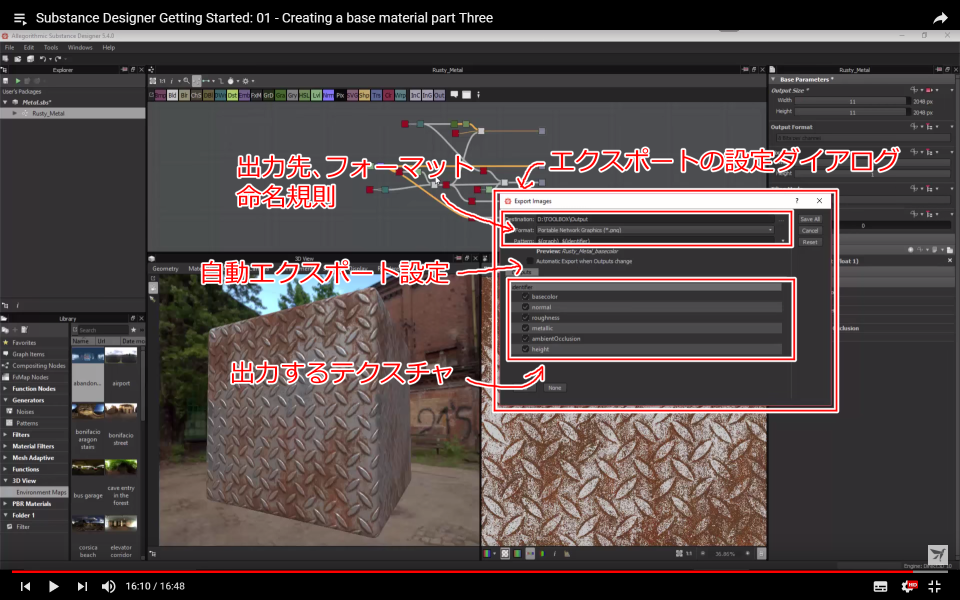Click the green compute arrow in Explorer

[x=18, y=80]
